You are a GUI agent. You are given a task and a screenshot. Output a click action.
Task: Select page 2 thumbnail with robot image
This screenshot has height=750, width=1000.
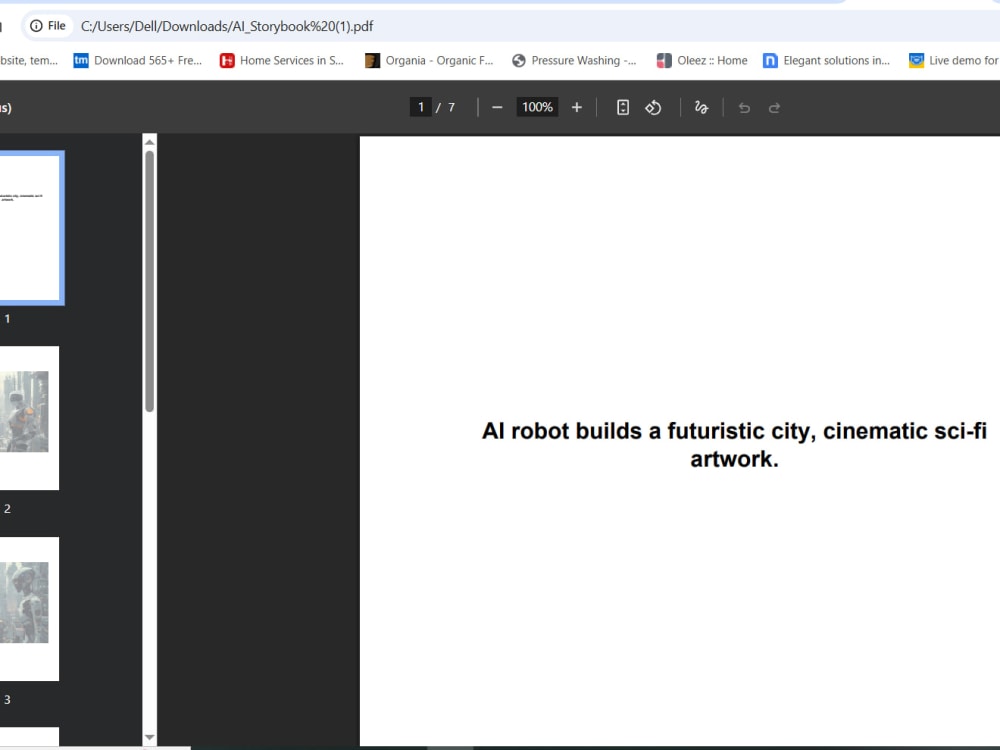click(29, 418)
